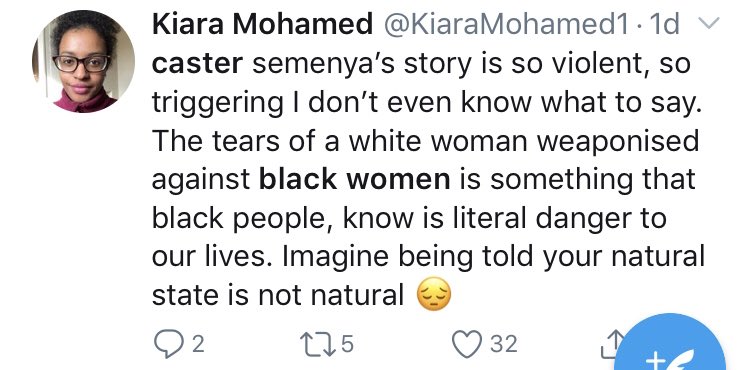
Task: Click the line 'our lives. Imagine being told'
Action: tap(428, 257)
